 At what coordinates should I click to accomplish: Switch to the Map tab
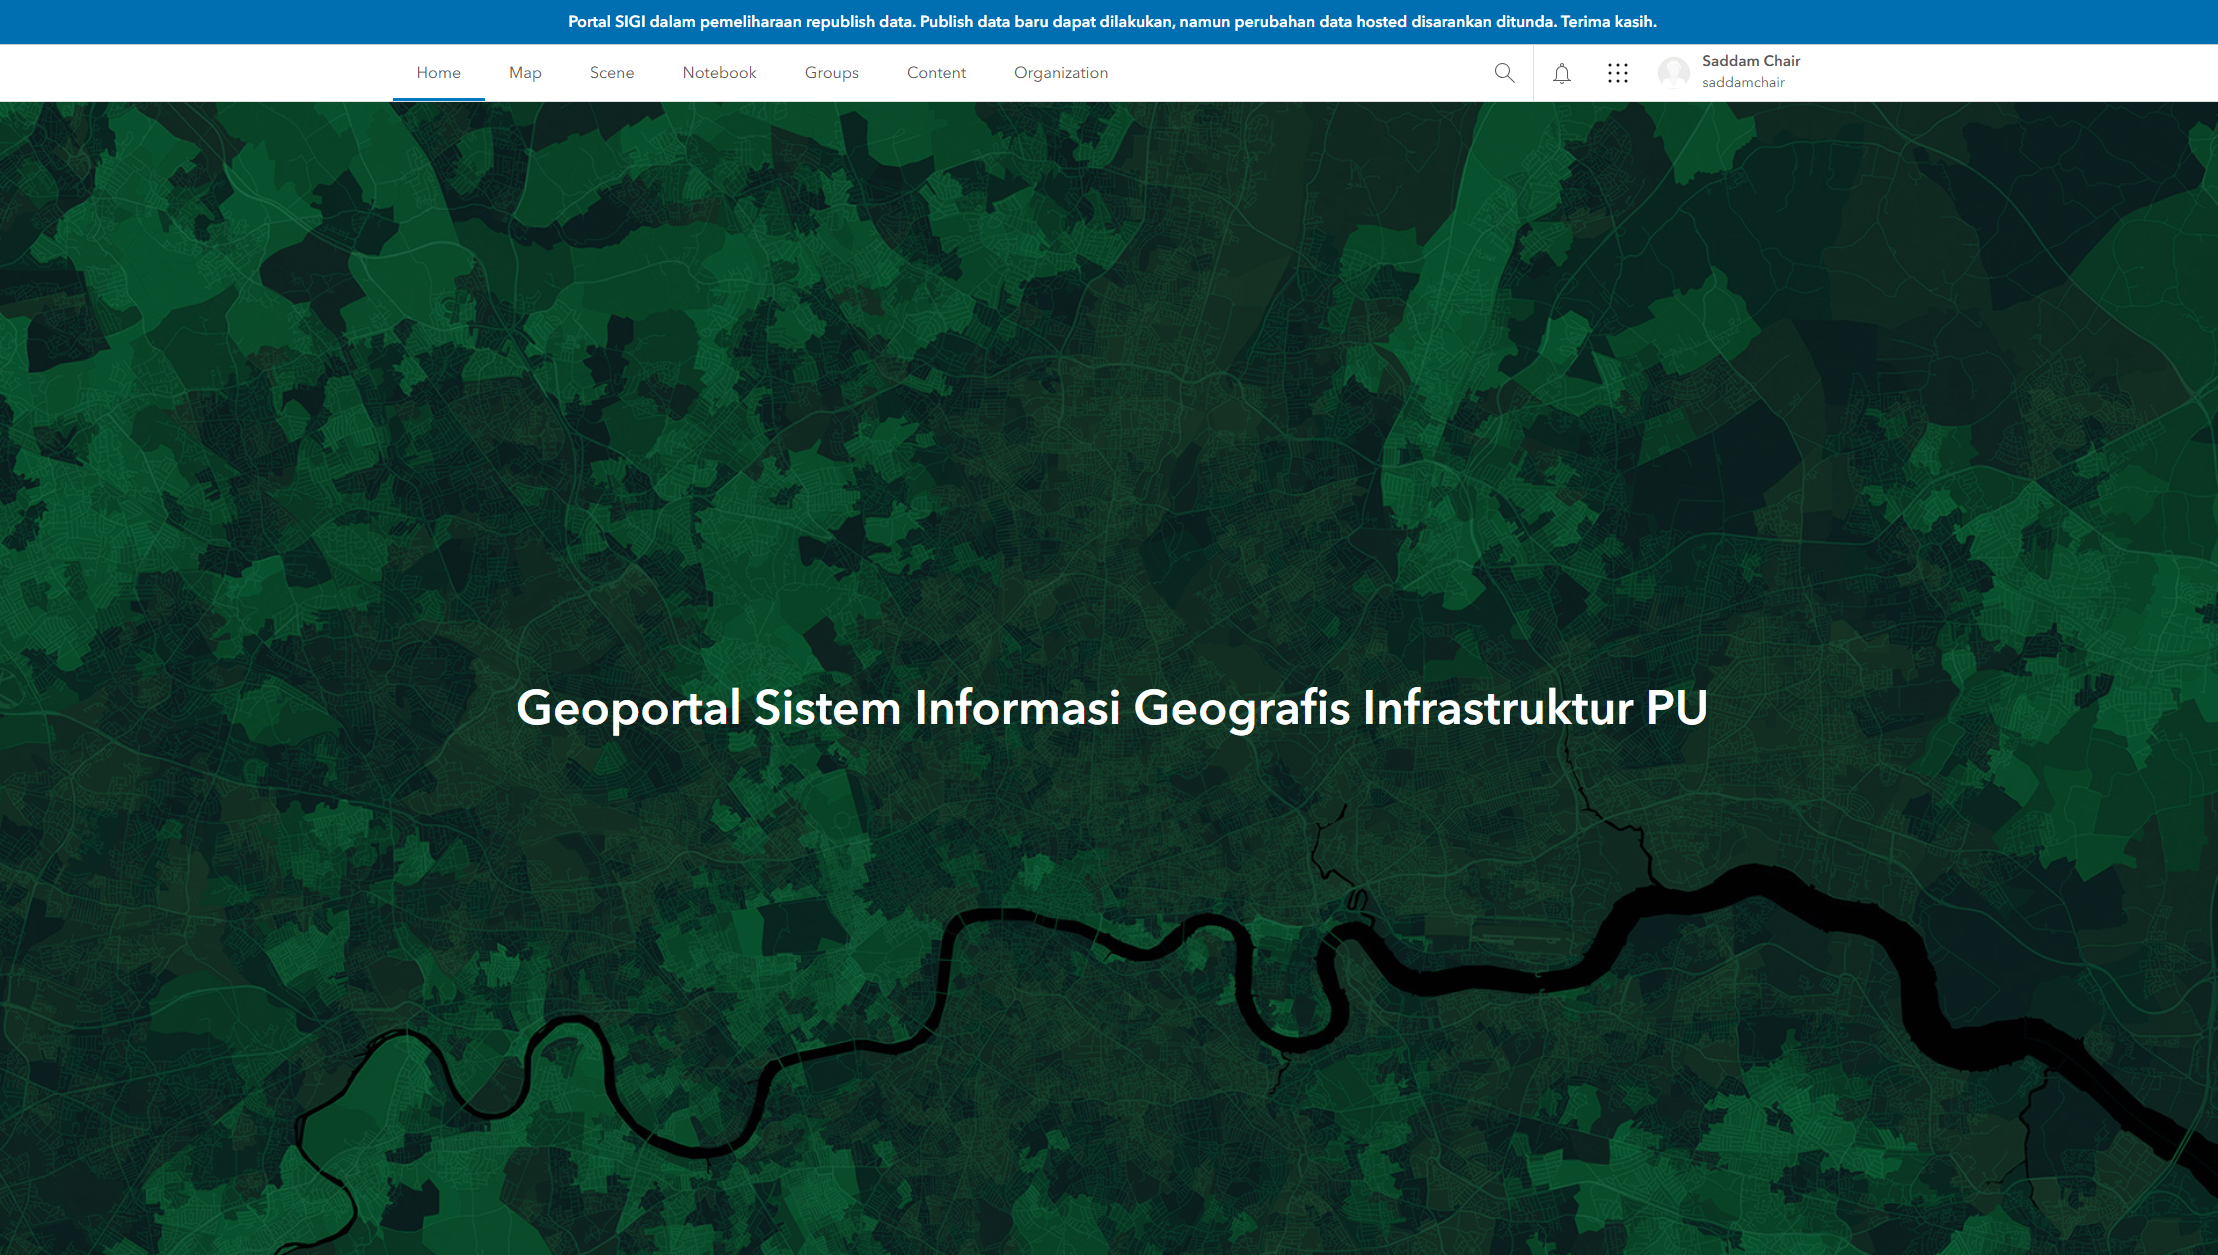point(525,72)
